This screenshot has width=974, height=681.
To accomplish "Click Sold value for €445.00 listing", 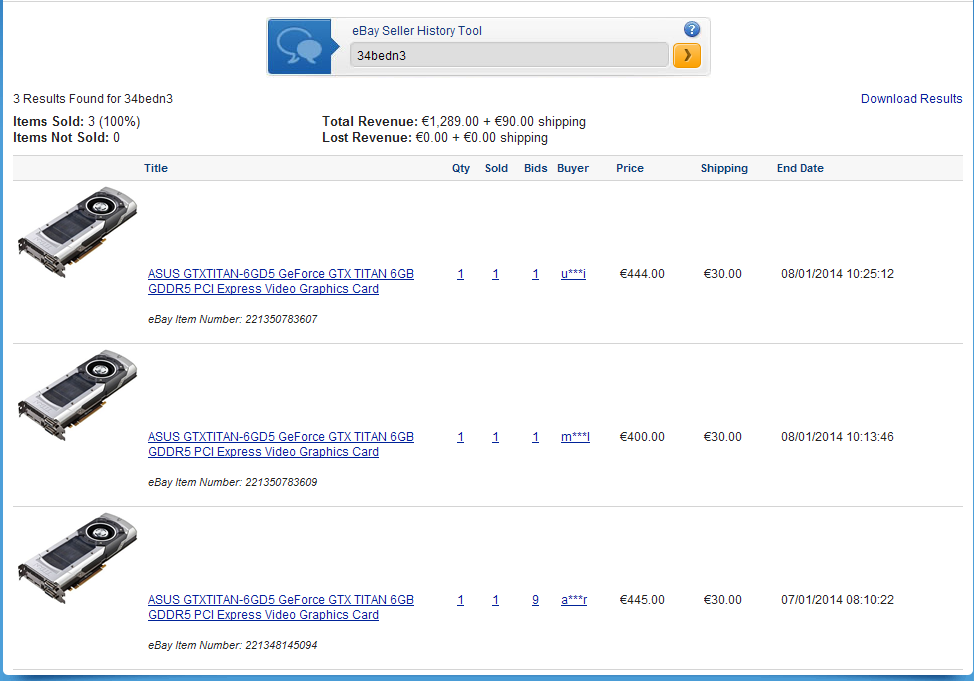I will 495,600.
